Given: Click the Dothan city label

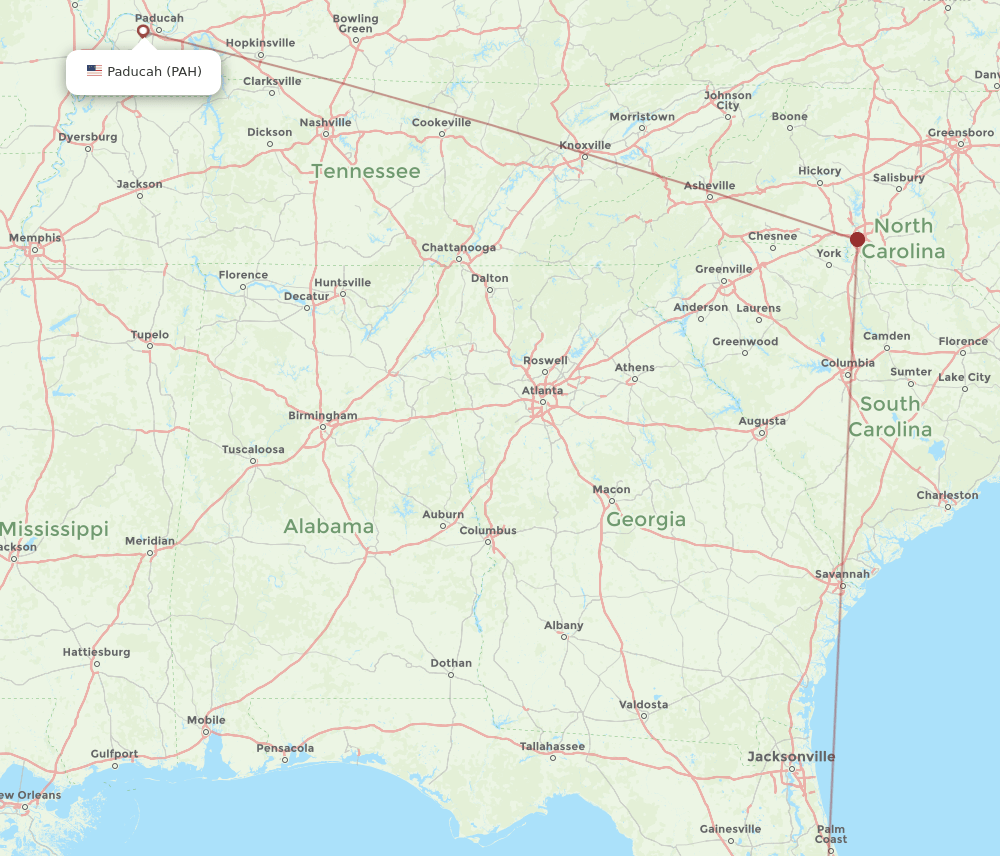Looking at the screenshot, I should [x=451, y=663].
